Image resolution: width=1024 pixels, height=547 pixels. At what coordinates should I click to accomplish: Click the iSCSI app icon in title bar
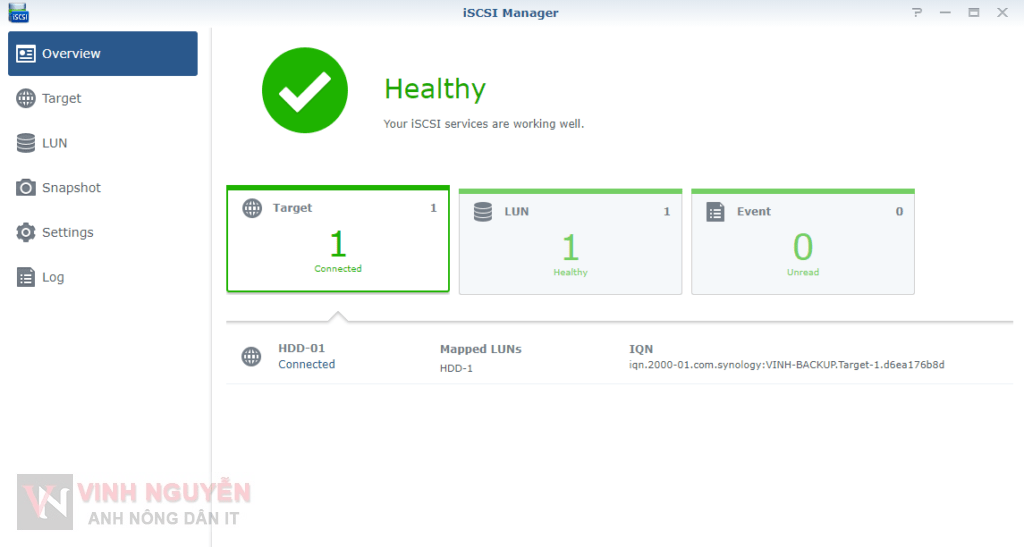[18, 13]
